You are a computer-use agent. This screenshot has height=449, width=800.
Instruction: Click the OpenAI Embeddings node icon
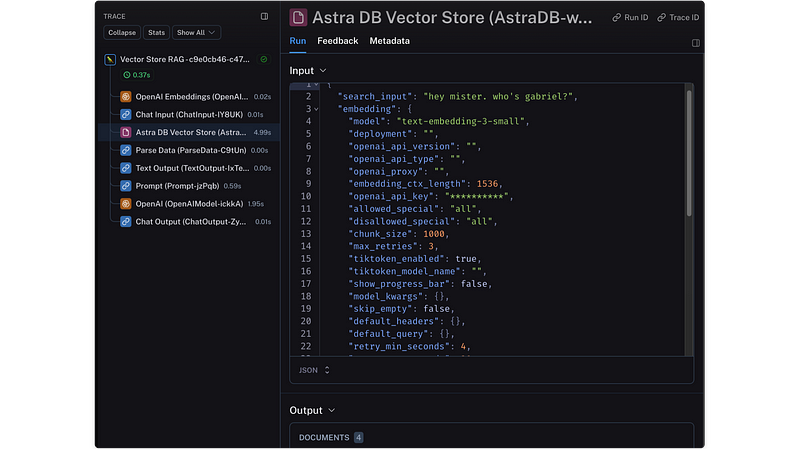(126, 97)
